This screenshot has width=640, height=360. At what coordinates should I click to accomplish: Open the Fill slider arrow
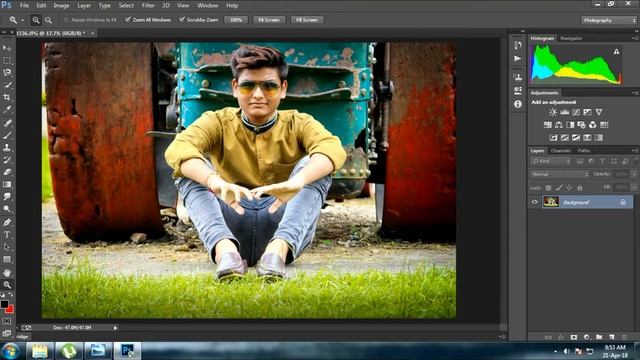tap(634, 188)
